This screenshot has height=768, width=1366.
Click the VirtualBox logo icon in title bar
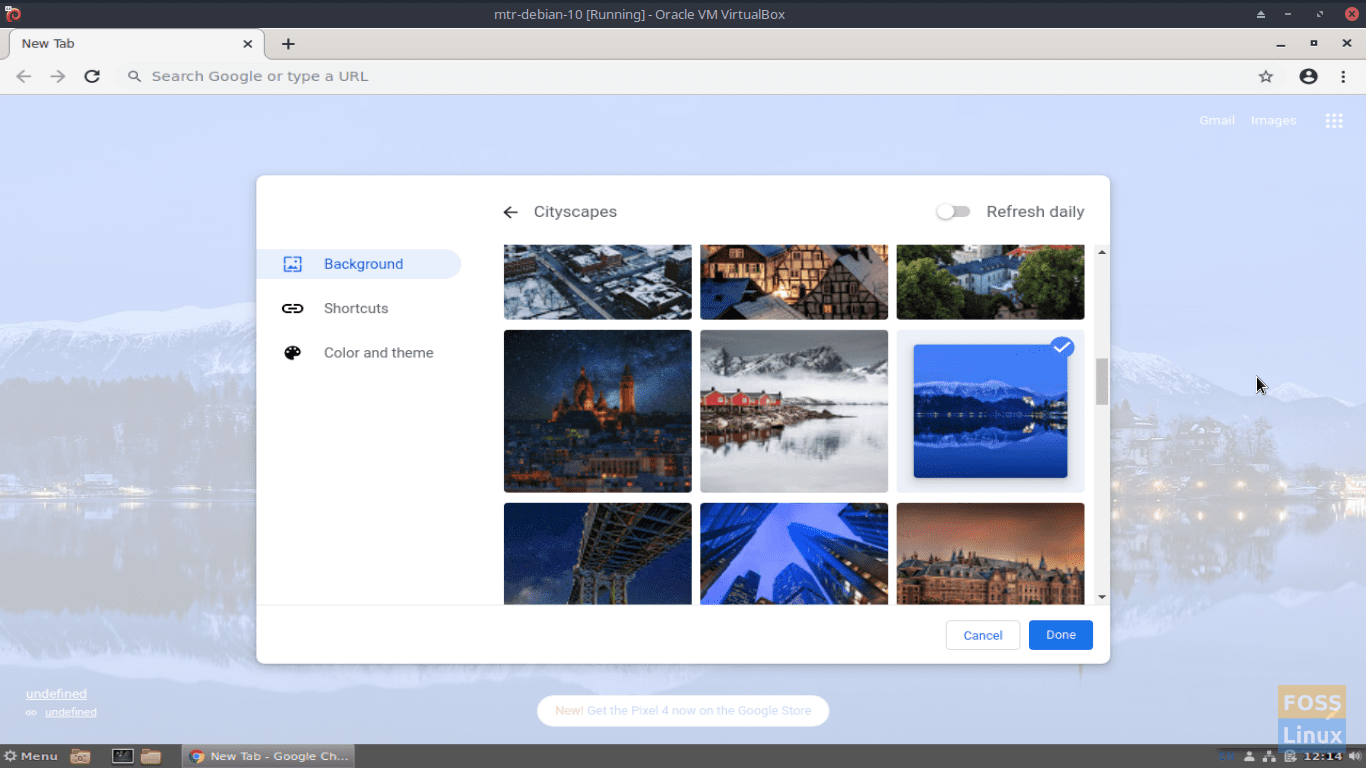tap(13, 14)
